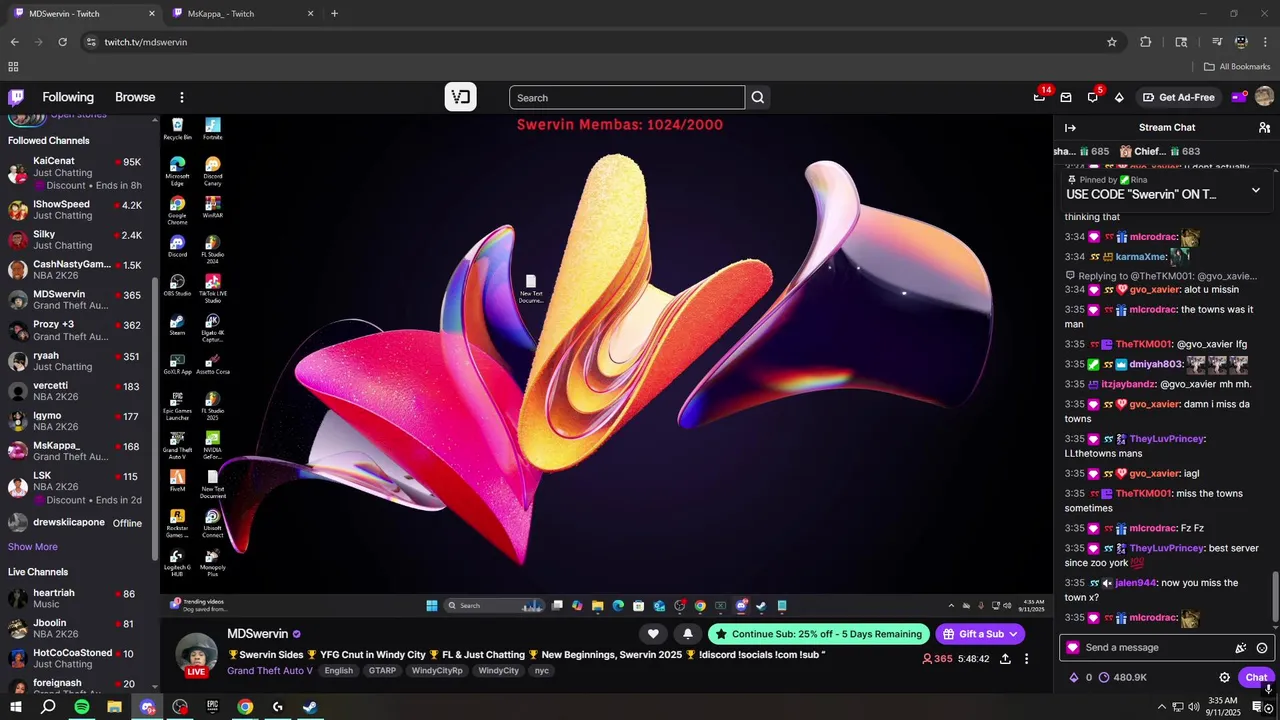Open the Gift a Sub dropdown
This screenshot has width=1280, height=720.
(x=981, y=634)
